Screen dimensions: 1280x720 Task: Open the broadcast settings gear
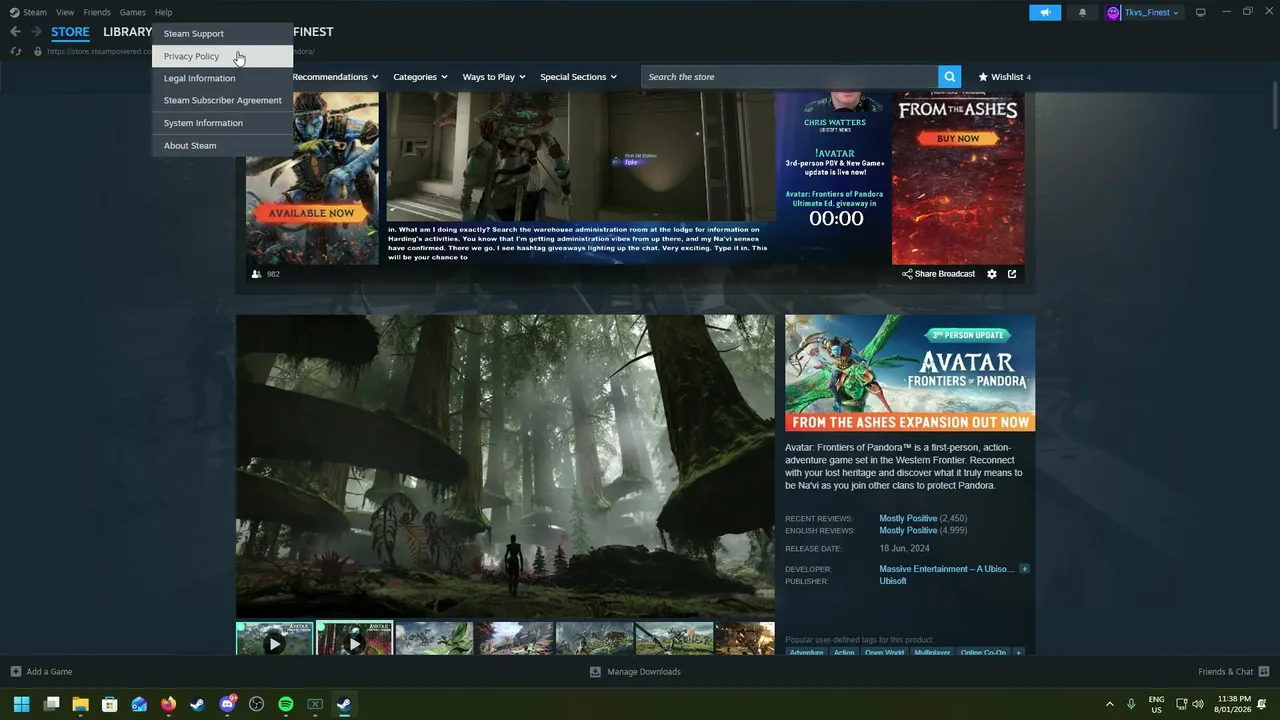click(992, 274)
